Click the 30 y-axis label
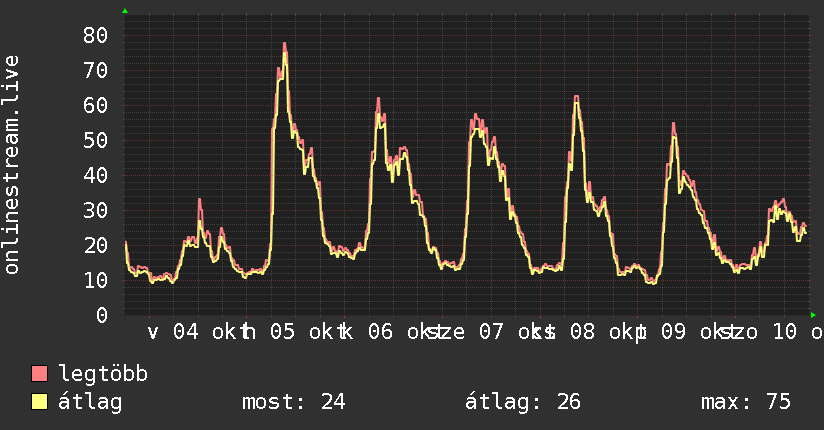Viewport: 824px width, 430px height. 95,210
